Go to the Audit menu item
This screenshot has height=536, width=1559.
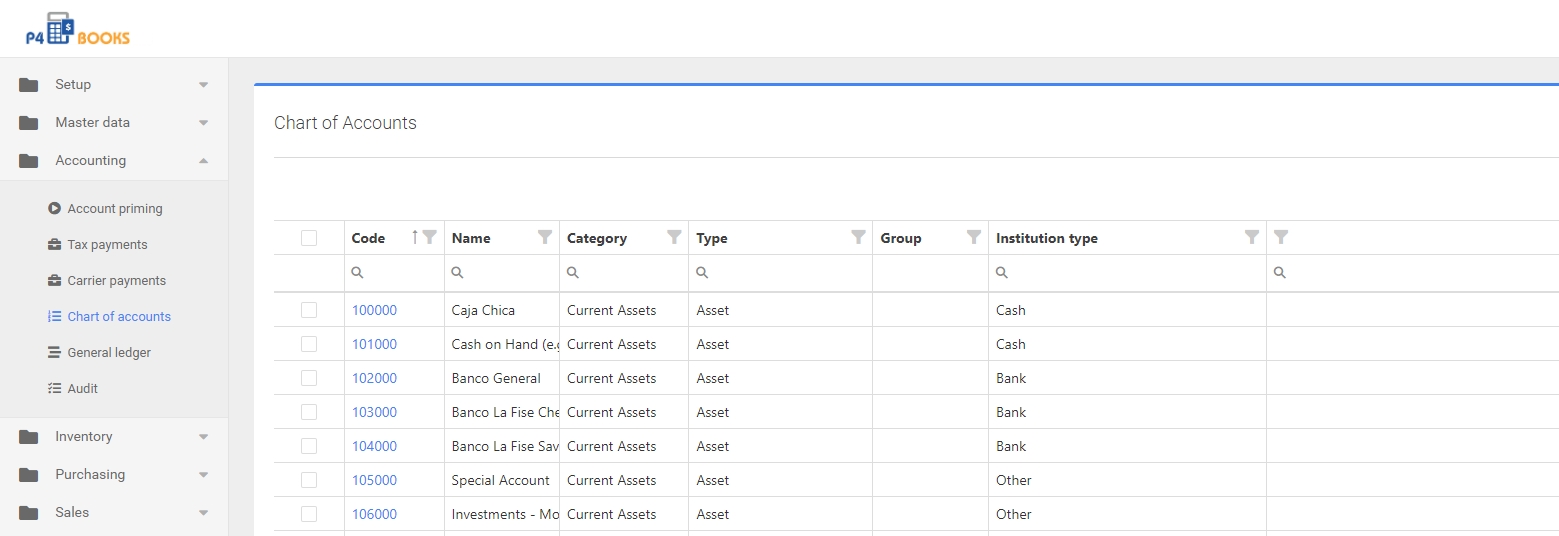82,389
